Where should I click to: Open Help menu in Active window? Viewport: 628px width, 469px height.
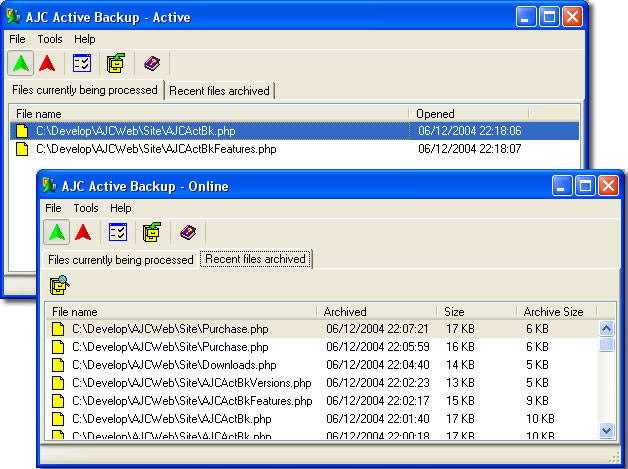85,39
